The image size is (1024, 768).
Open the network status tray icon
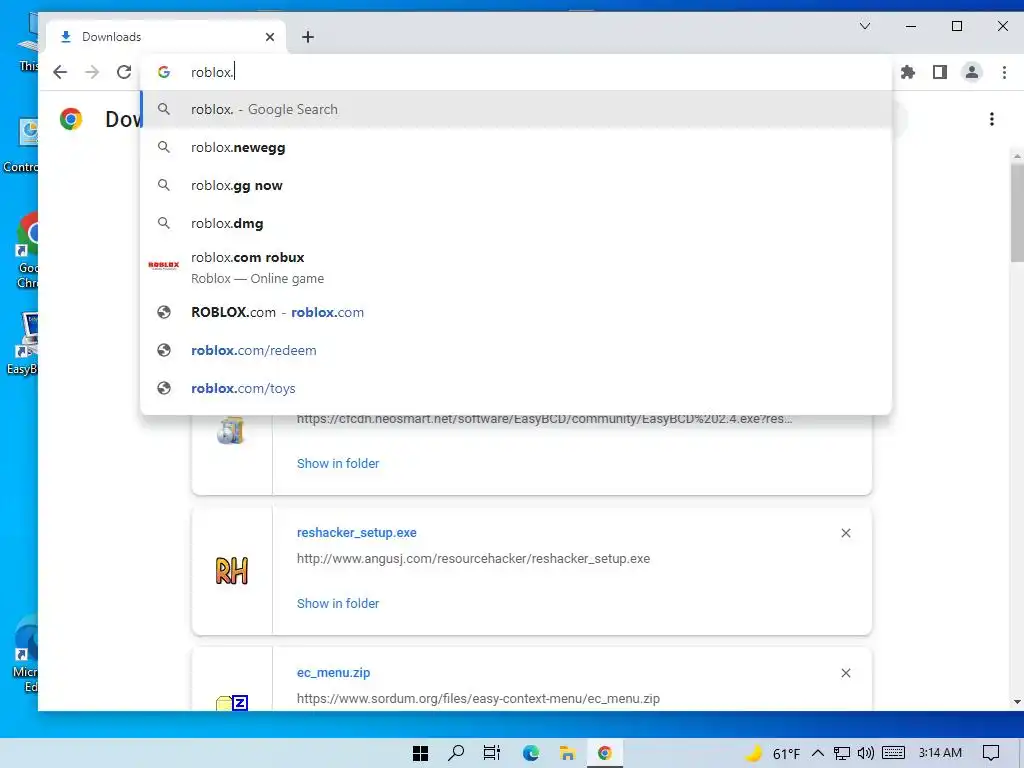coord(842,754)
